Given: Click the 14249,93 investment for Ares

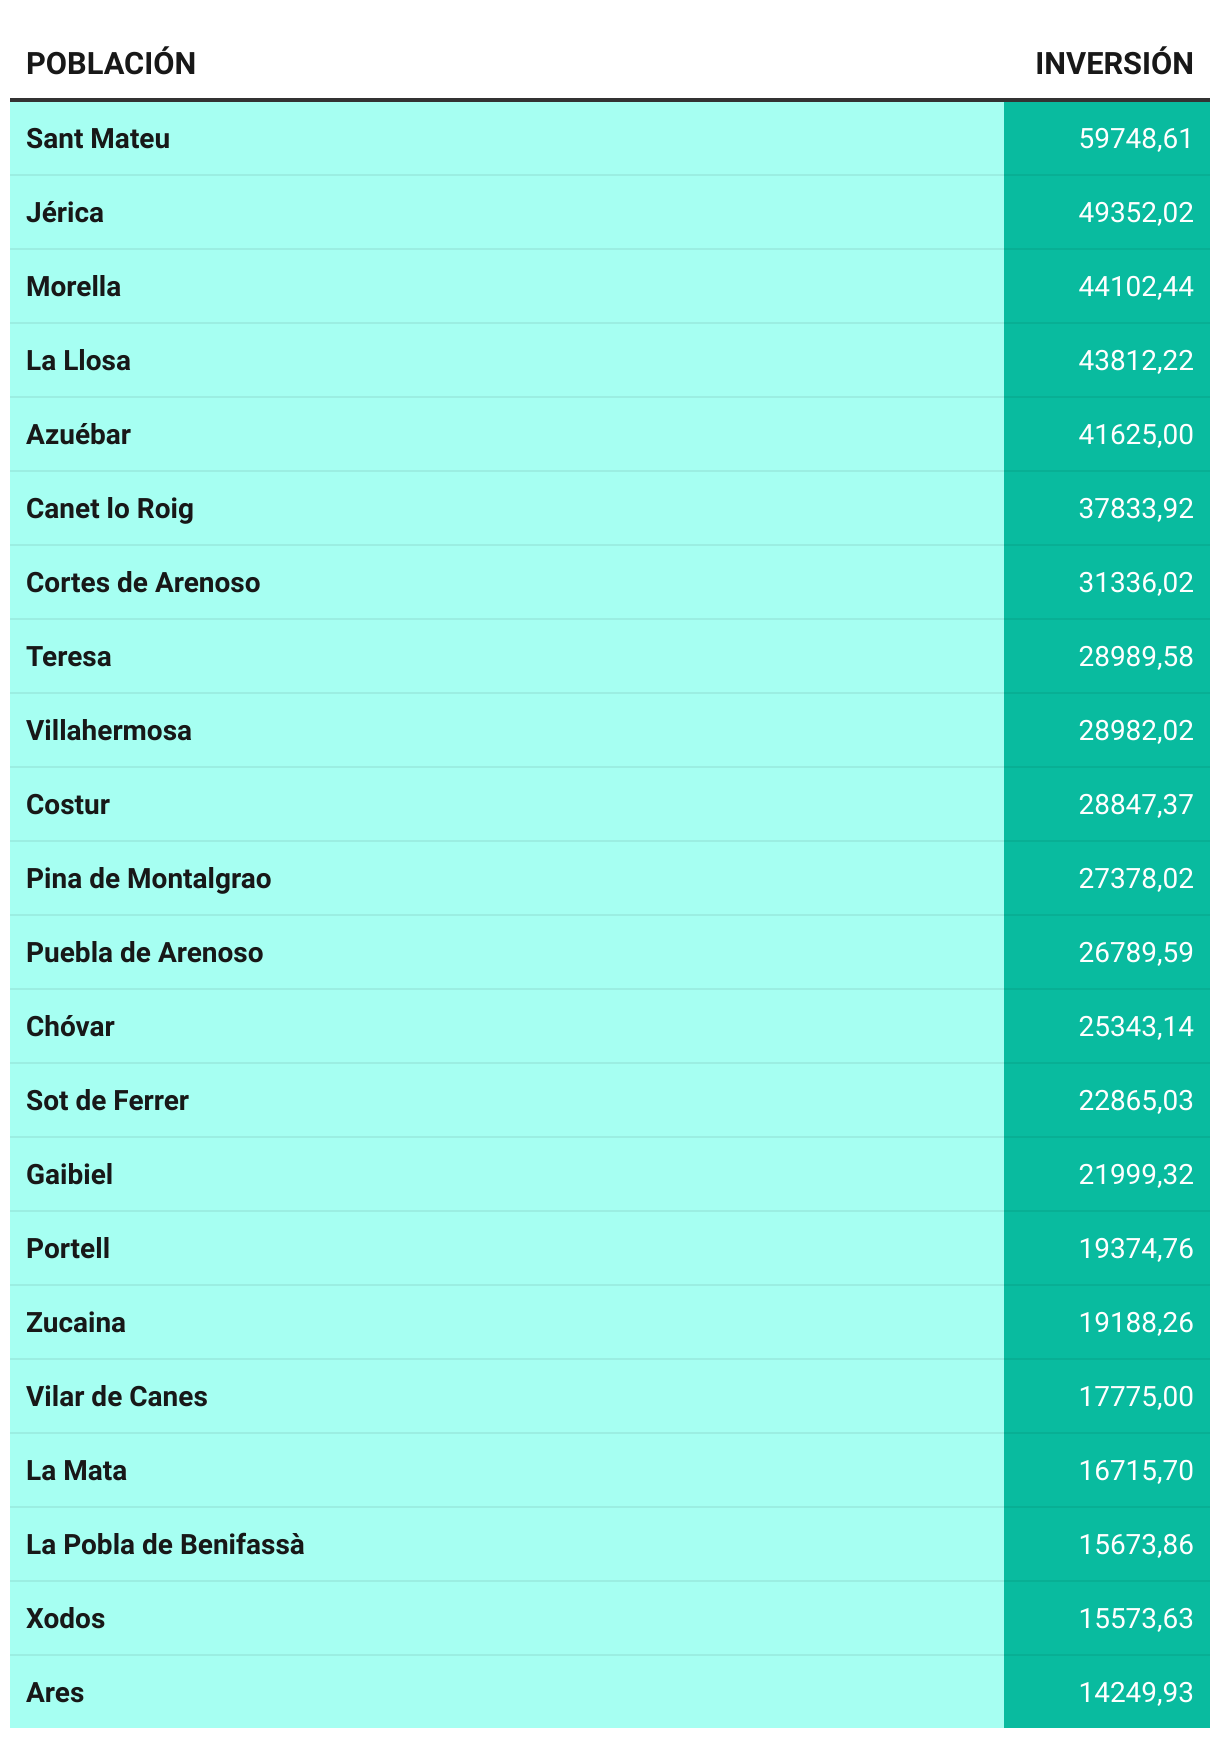Looking at the screenshot, I should (x=1135, y=1692).
